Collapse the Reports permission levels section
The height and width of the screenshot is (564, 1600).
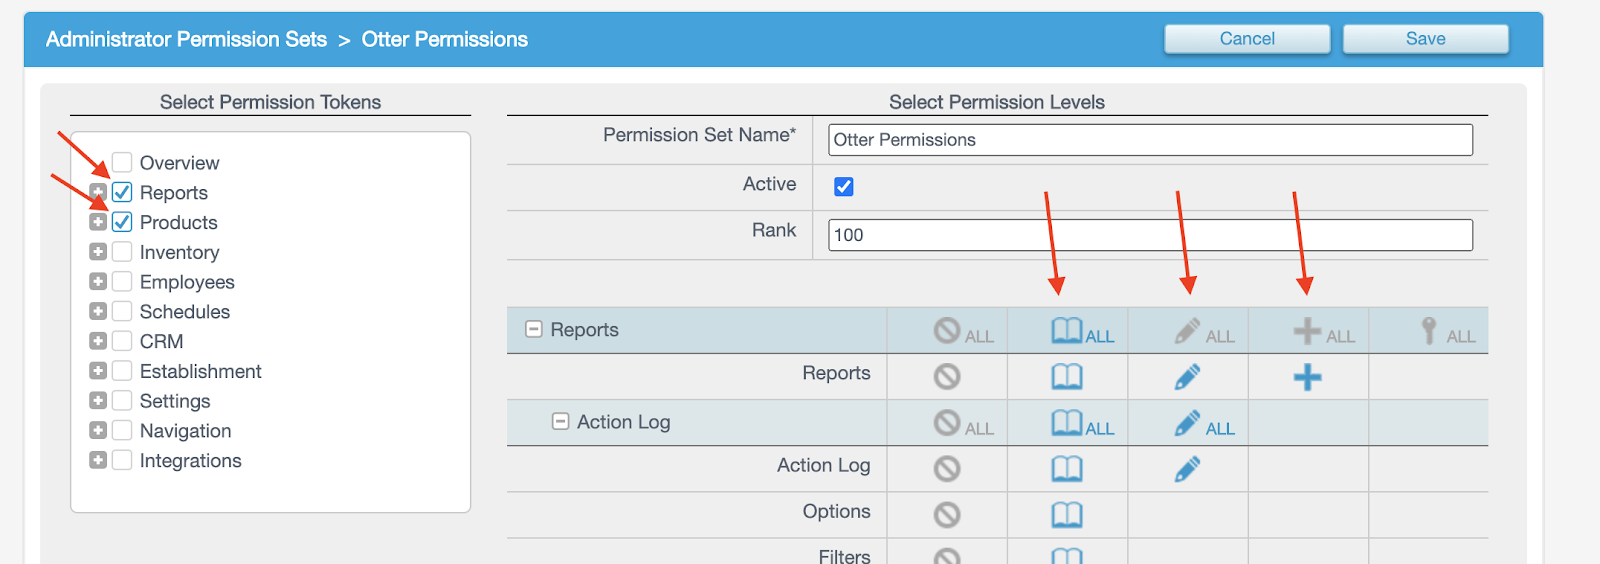tap(534, 329)
